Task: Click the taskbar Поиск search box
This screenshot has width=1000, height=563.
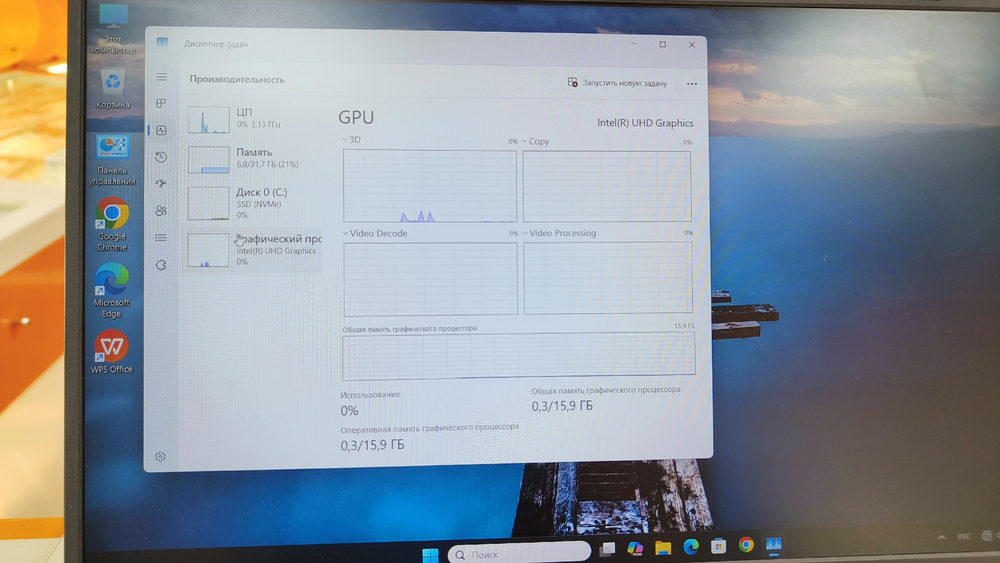Action: click(519, 553)
